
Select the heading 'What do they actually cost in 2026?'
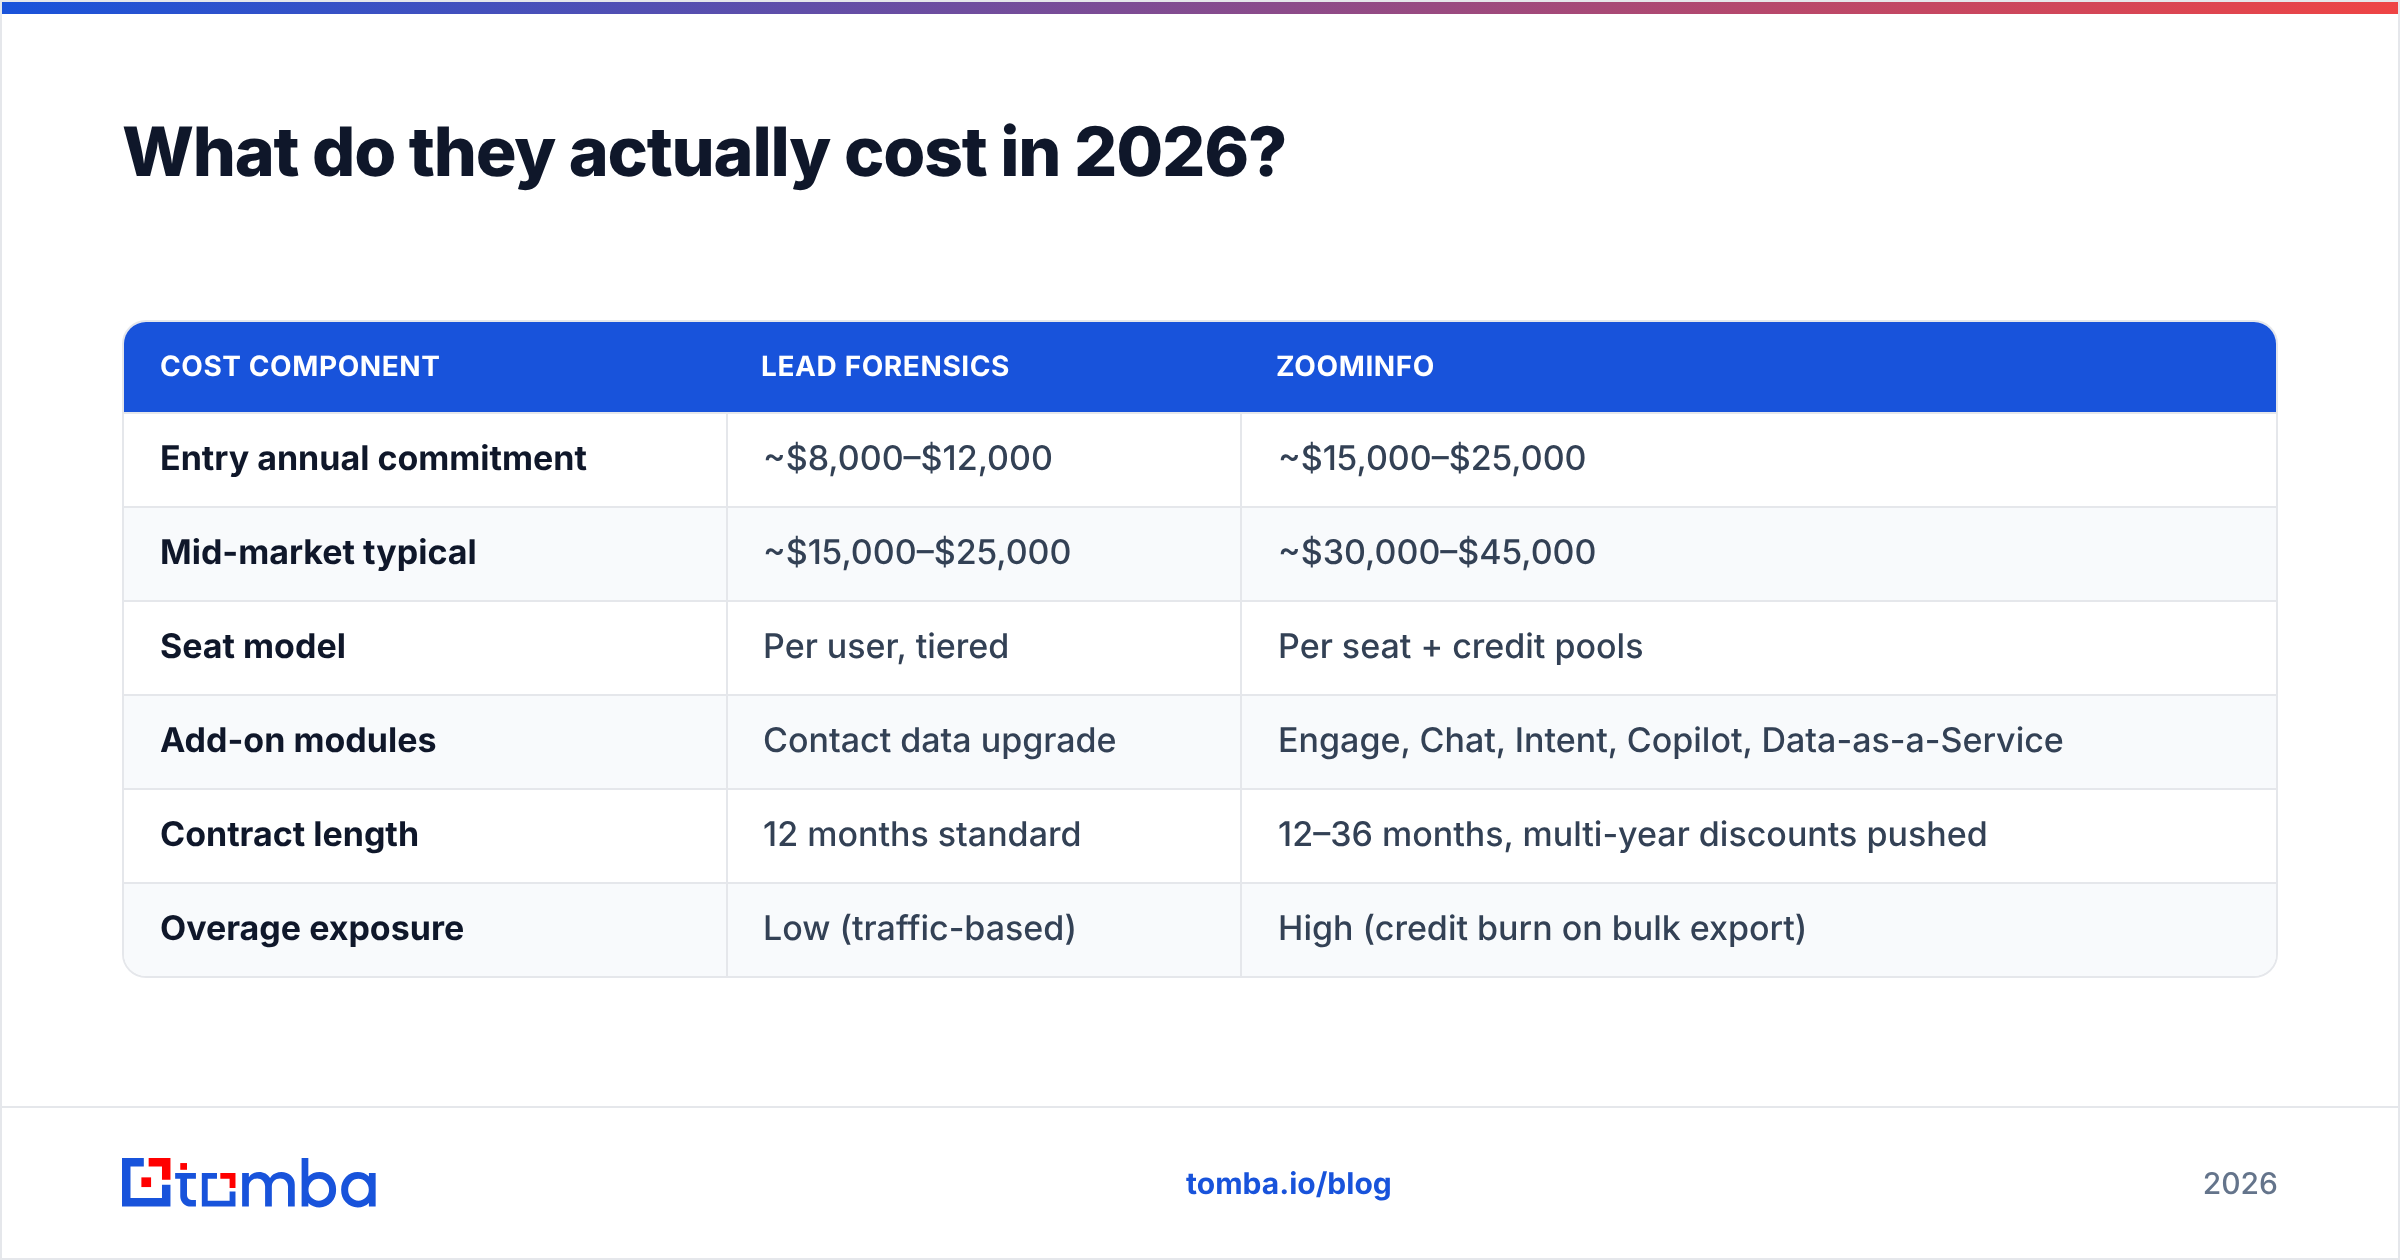(704, 153)
